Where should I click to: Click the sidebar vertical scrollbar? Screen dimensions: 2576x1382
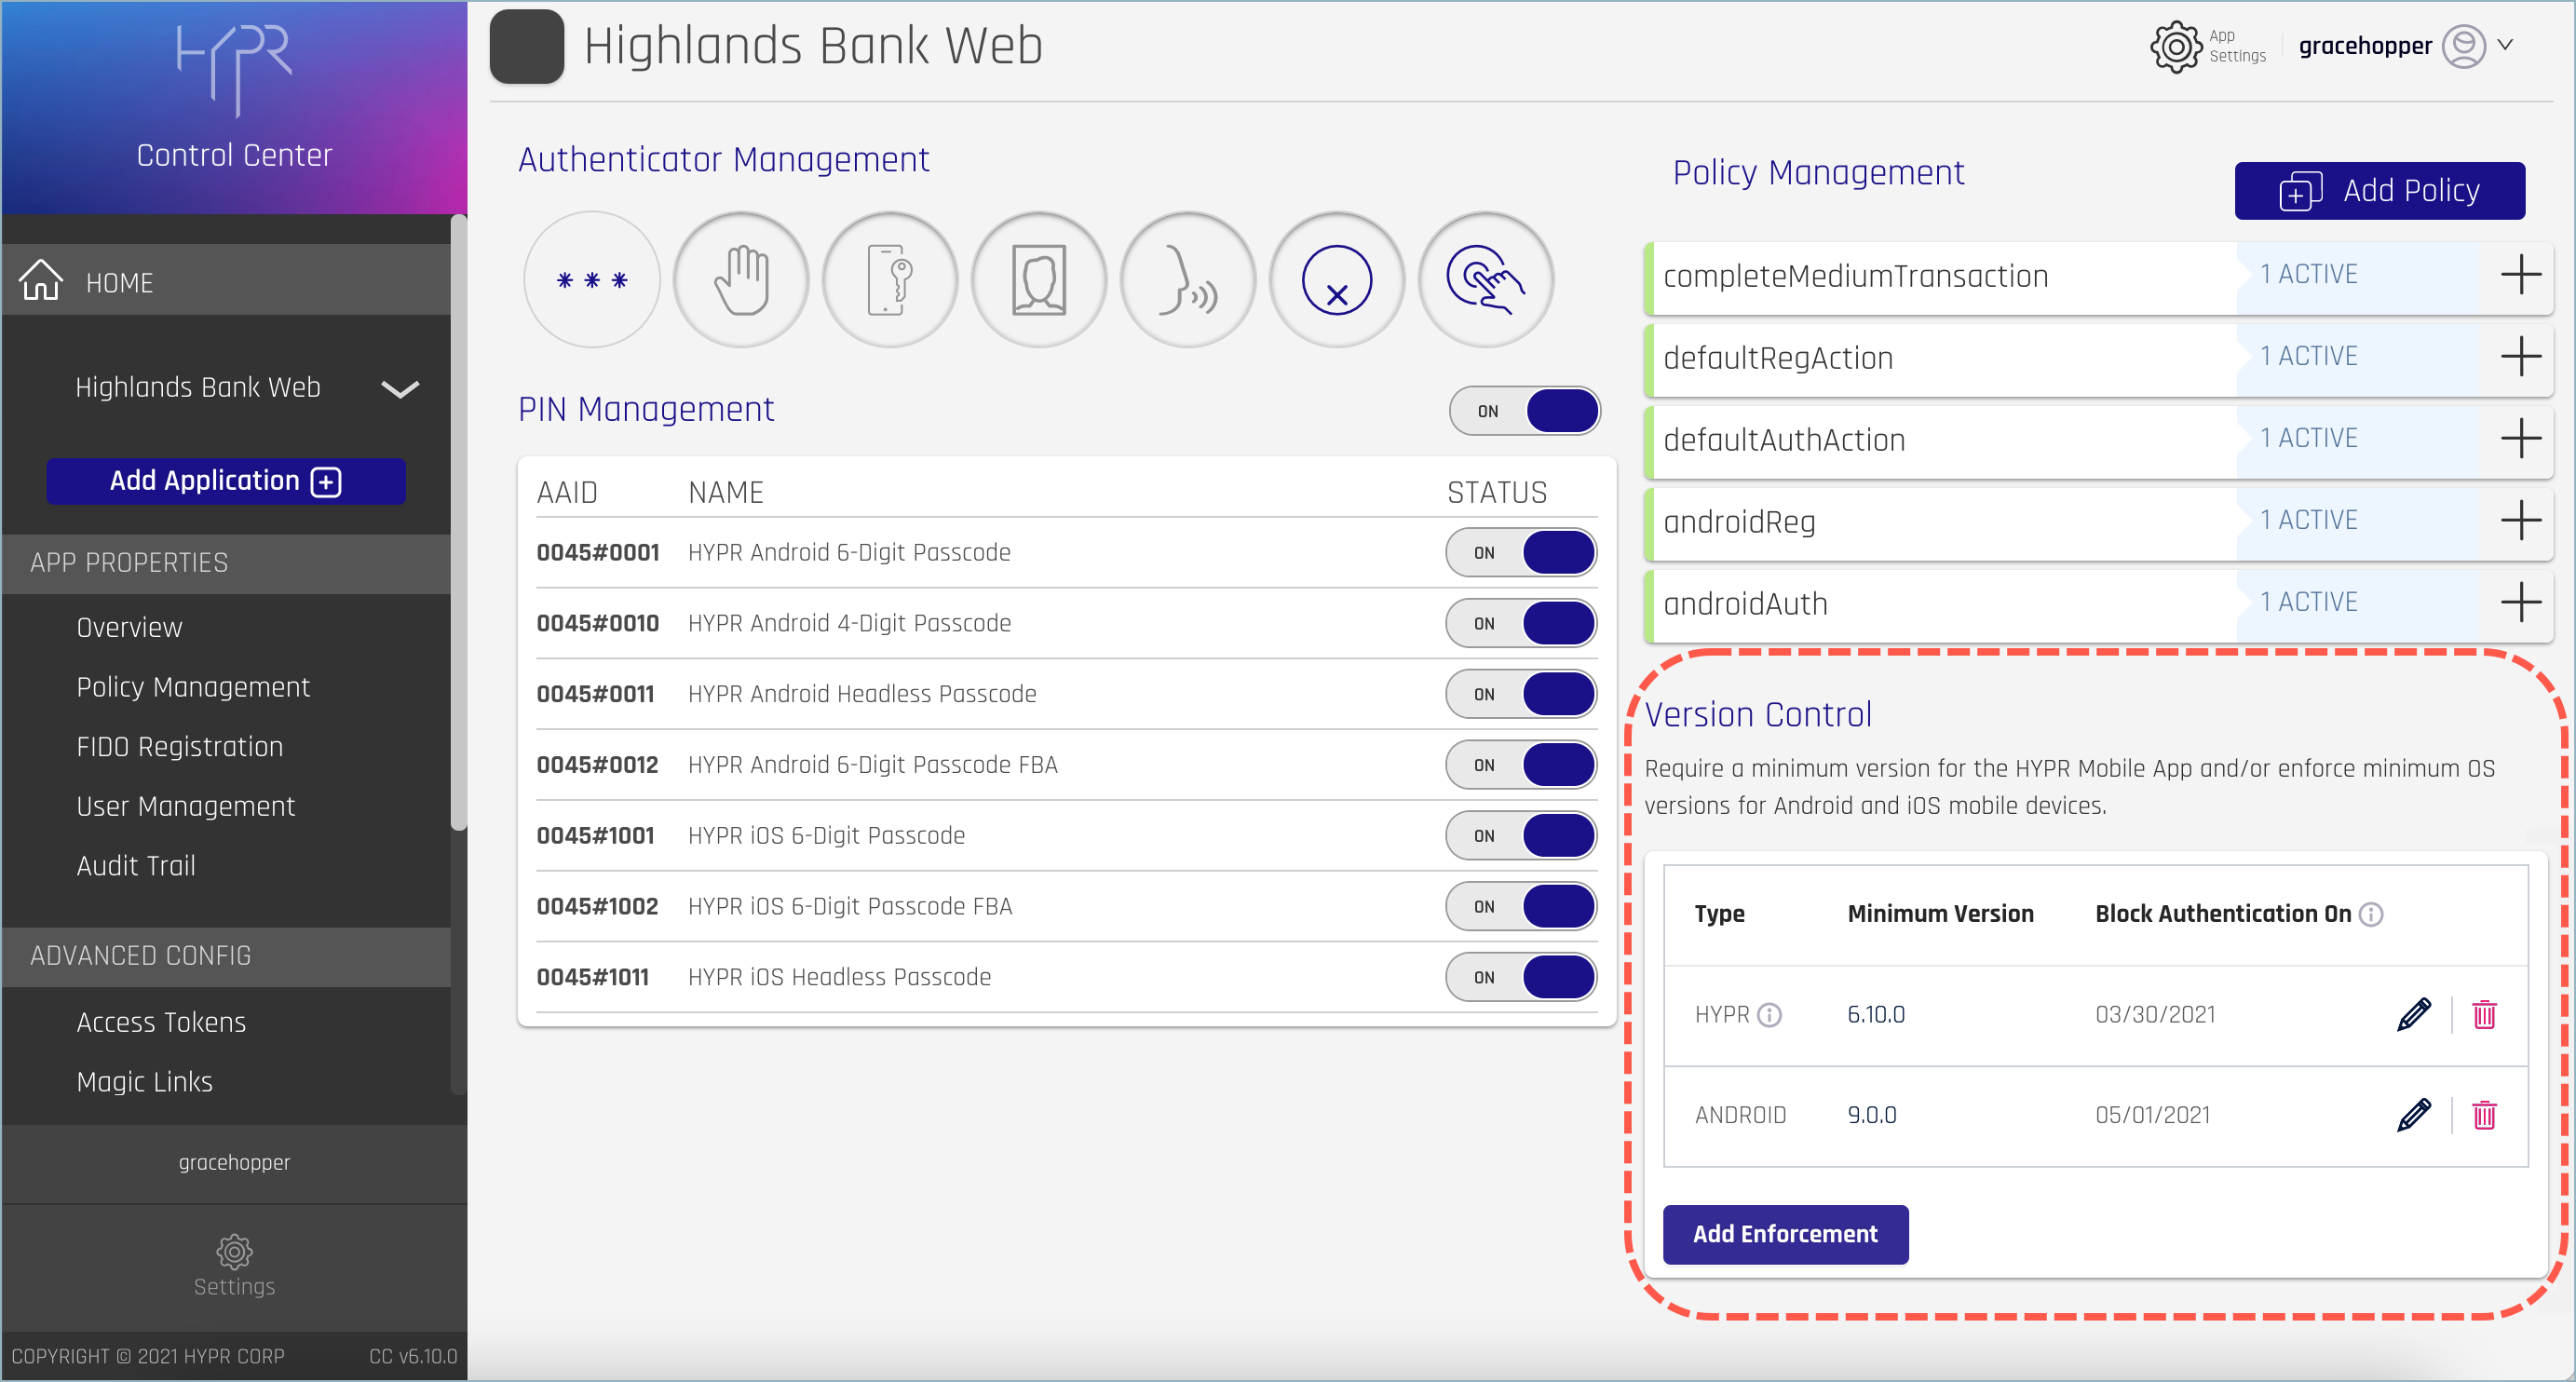pos(459,520)
